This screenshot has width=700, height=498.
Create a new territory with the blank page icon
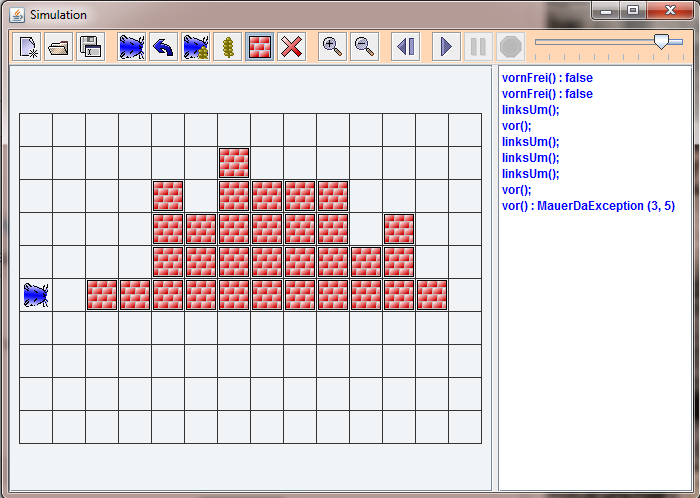pyautogui.click(x=27, y=46)
